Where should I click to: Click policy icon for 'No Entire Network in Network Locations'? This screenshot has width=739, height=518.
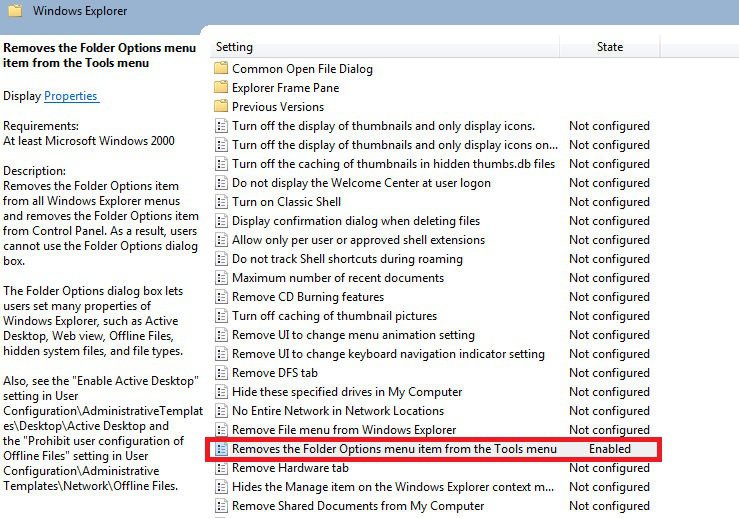(x=221, y=411)
